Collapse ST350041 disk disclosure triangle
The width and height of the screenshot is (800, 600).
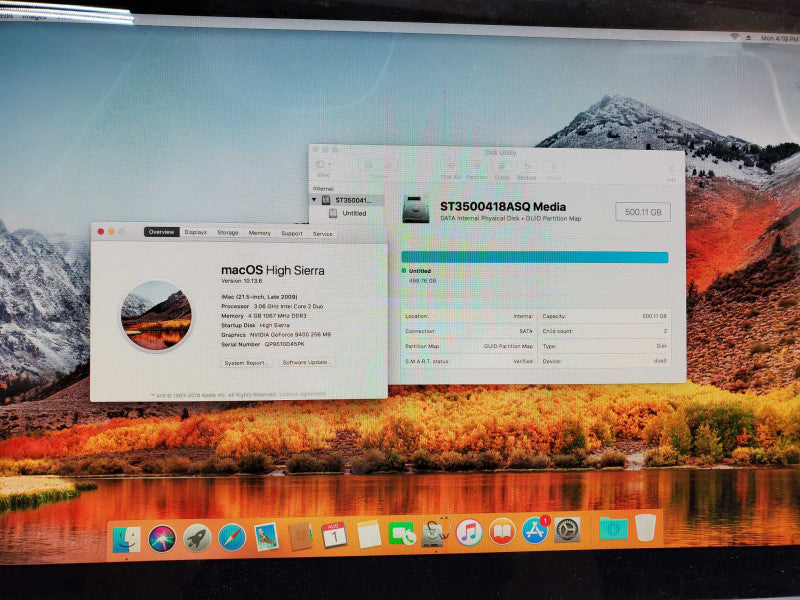(314, 199)
